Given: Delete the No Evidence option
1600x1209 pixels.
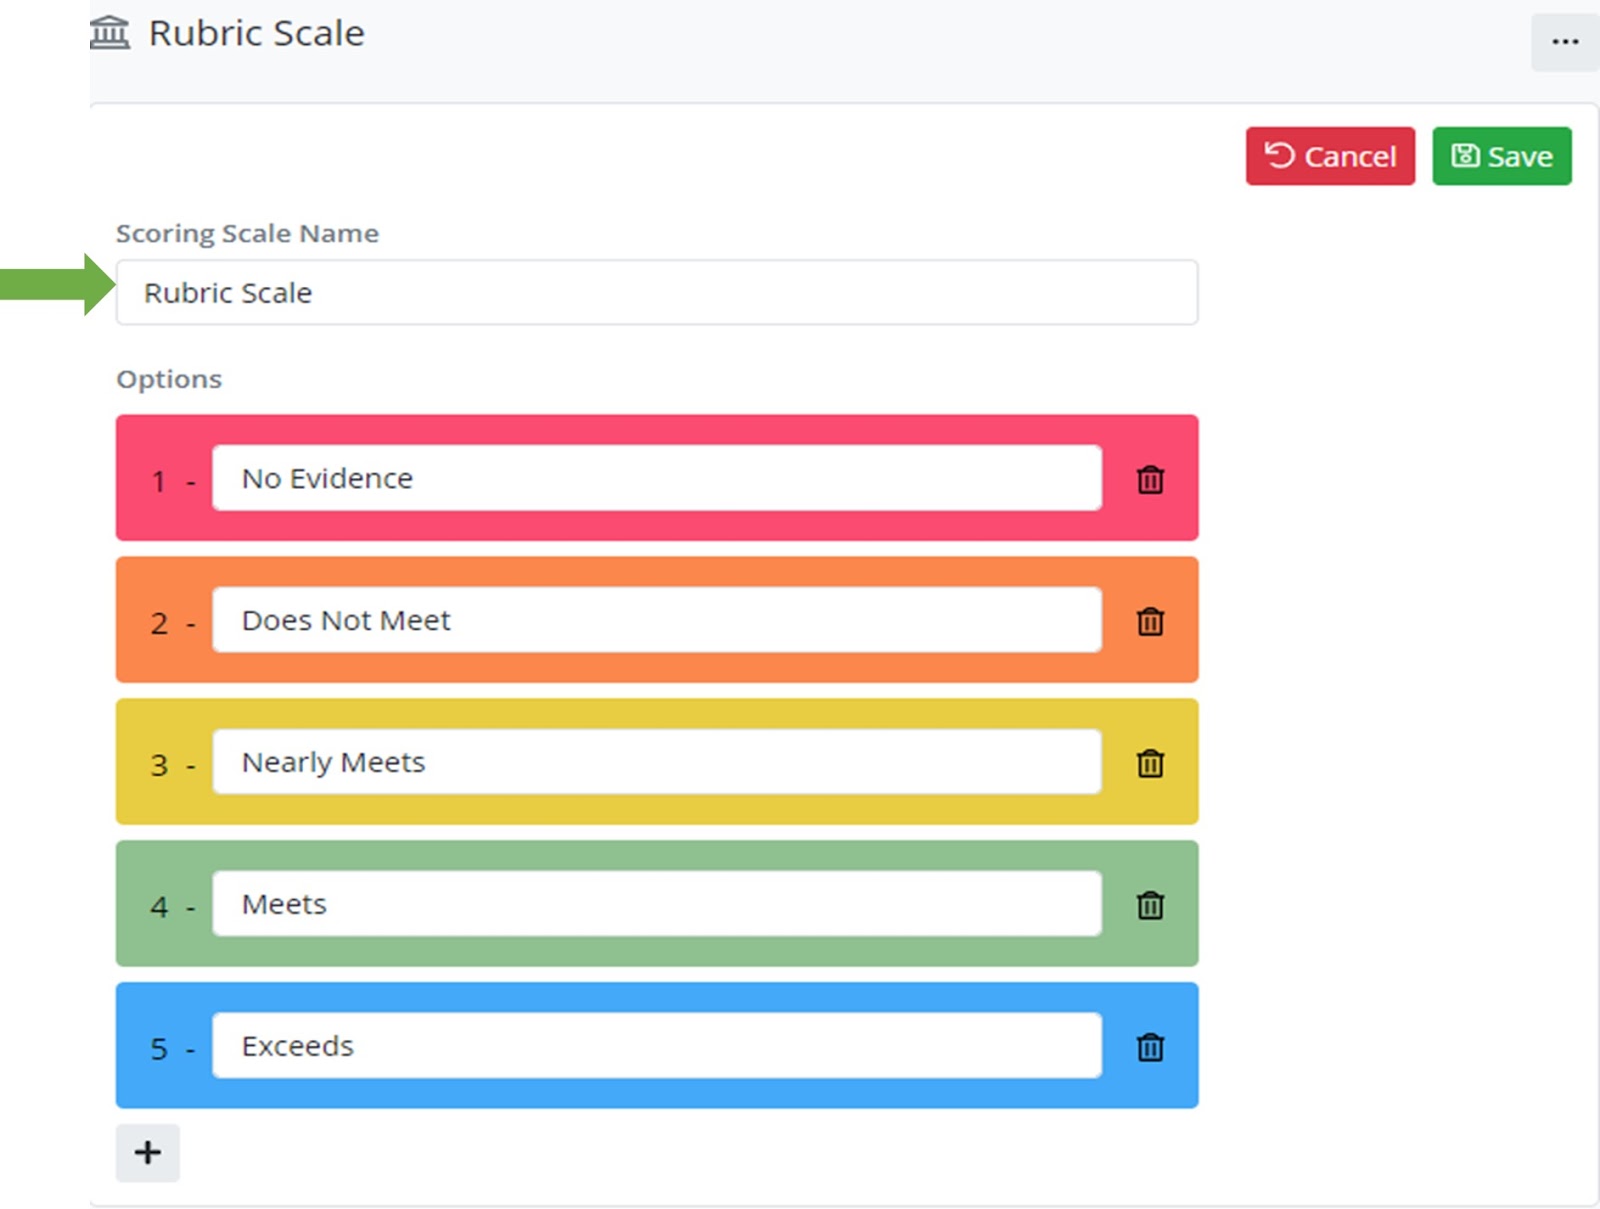Looking at the screenshot, I should 1150,480.
